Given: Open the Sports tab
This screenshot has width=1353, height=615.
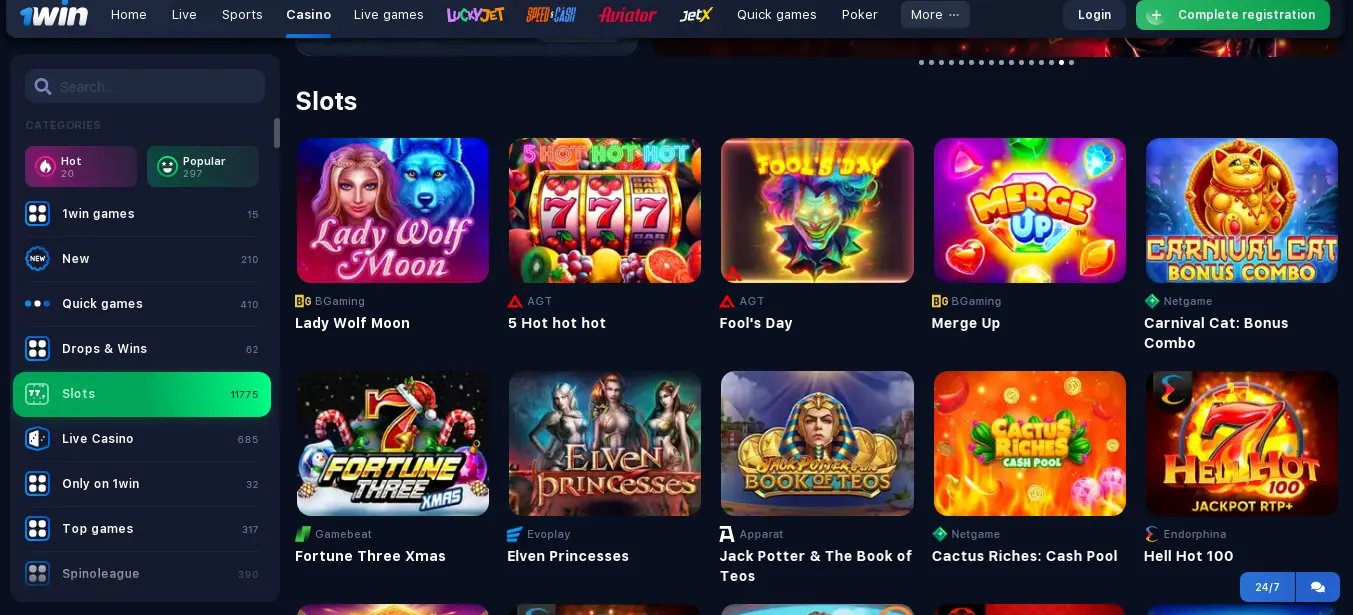Looking at the screenshot, I should point(242,15).
